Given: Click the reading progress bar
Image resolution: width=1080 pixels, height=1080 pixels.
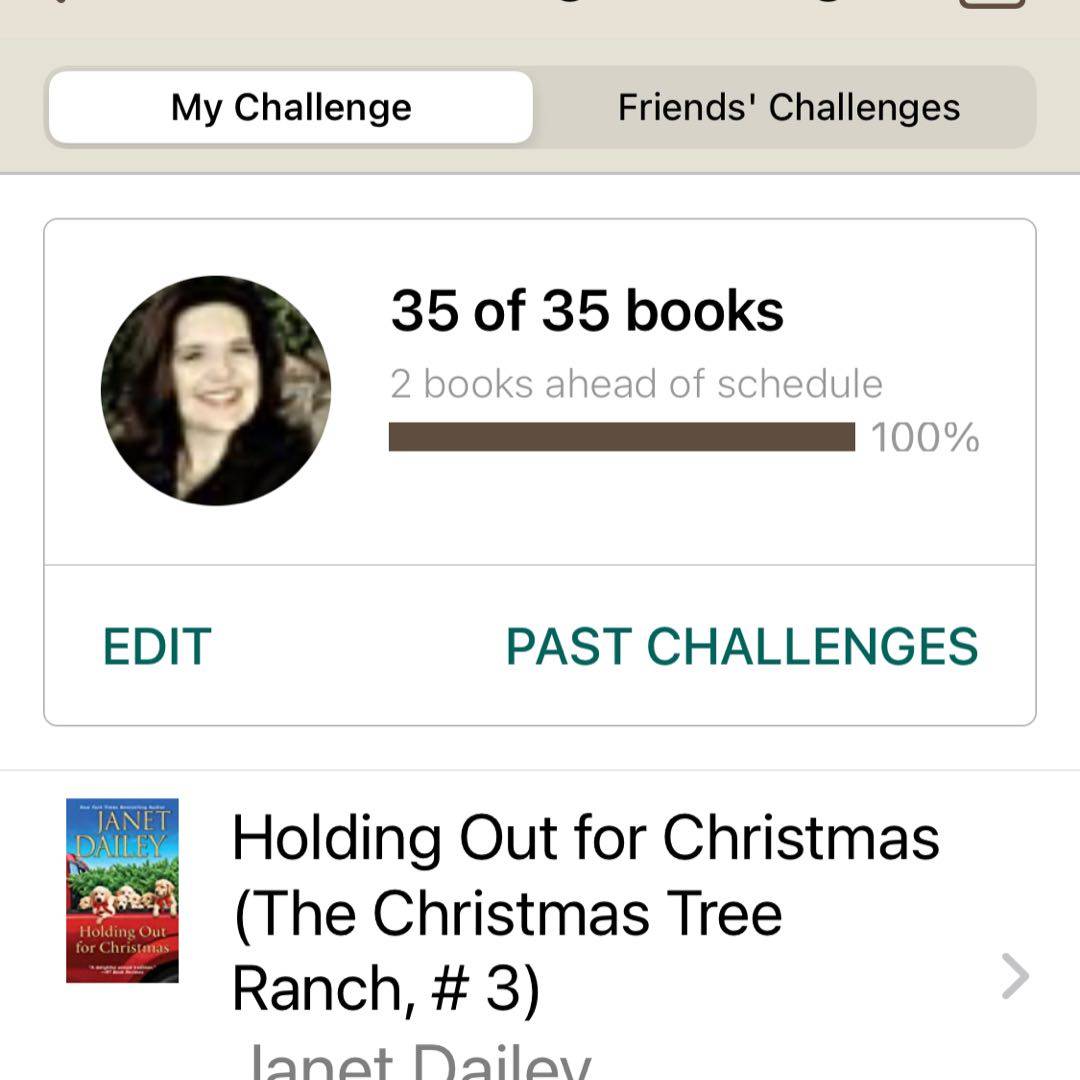Looking at the screenshot, I should (x=621, y=437).
